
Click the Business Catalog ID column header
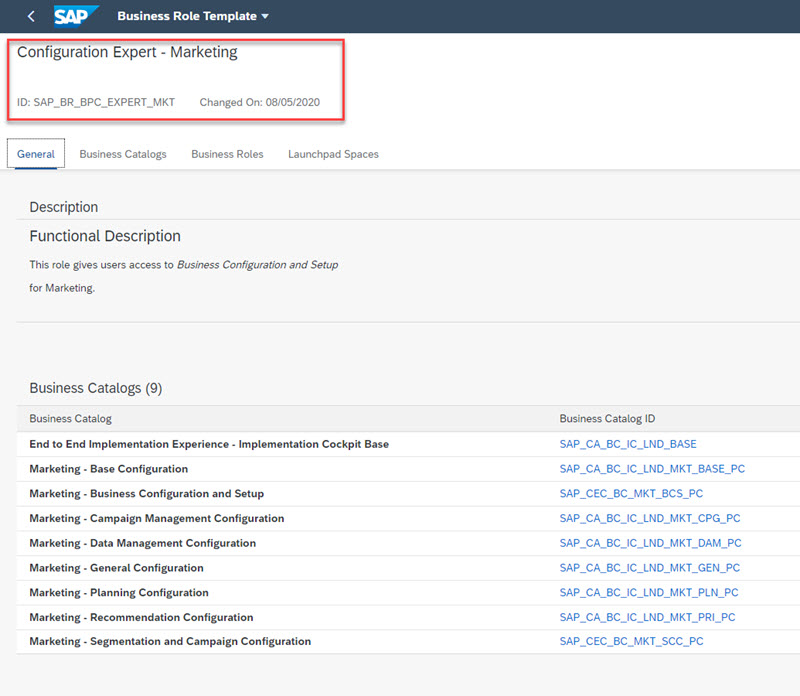607,418
